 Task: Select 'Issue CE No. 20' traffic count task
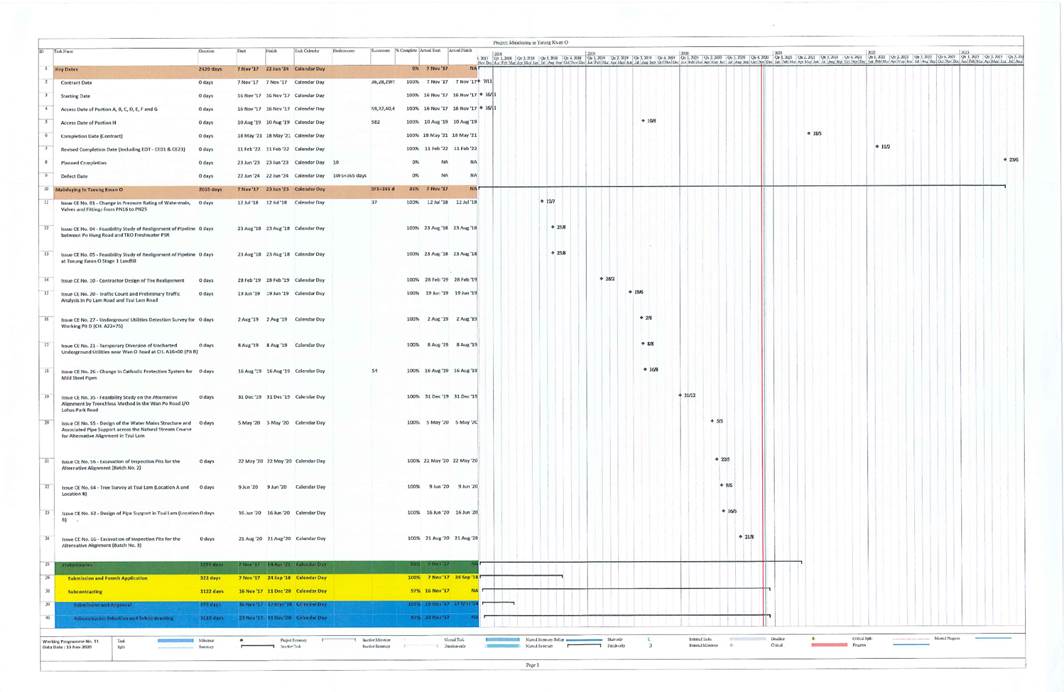point(120,297)
